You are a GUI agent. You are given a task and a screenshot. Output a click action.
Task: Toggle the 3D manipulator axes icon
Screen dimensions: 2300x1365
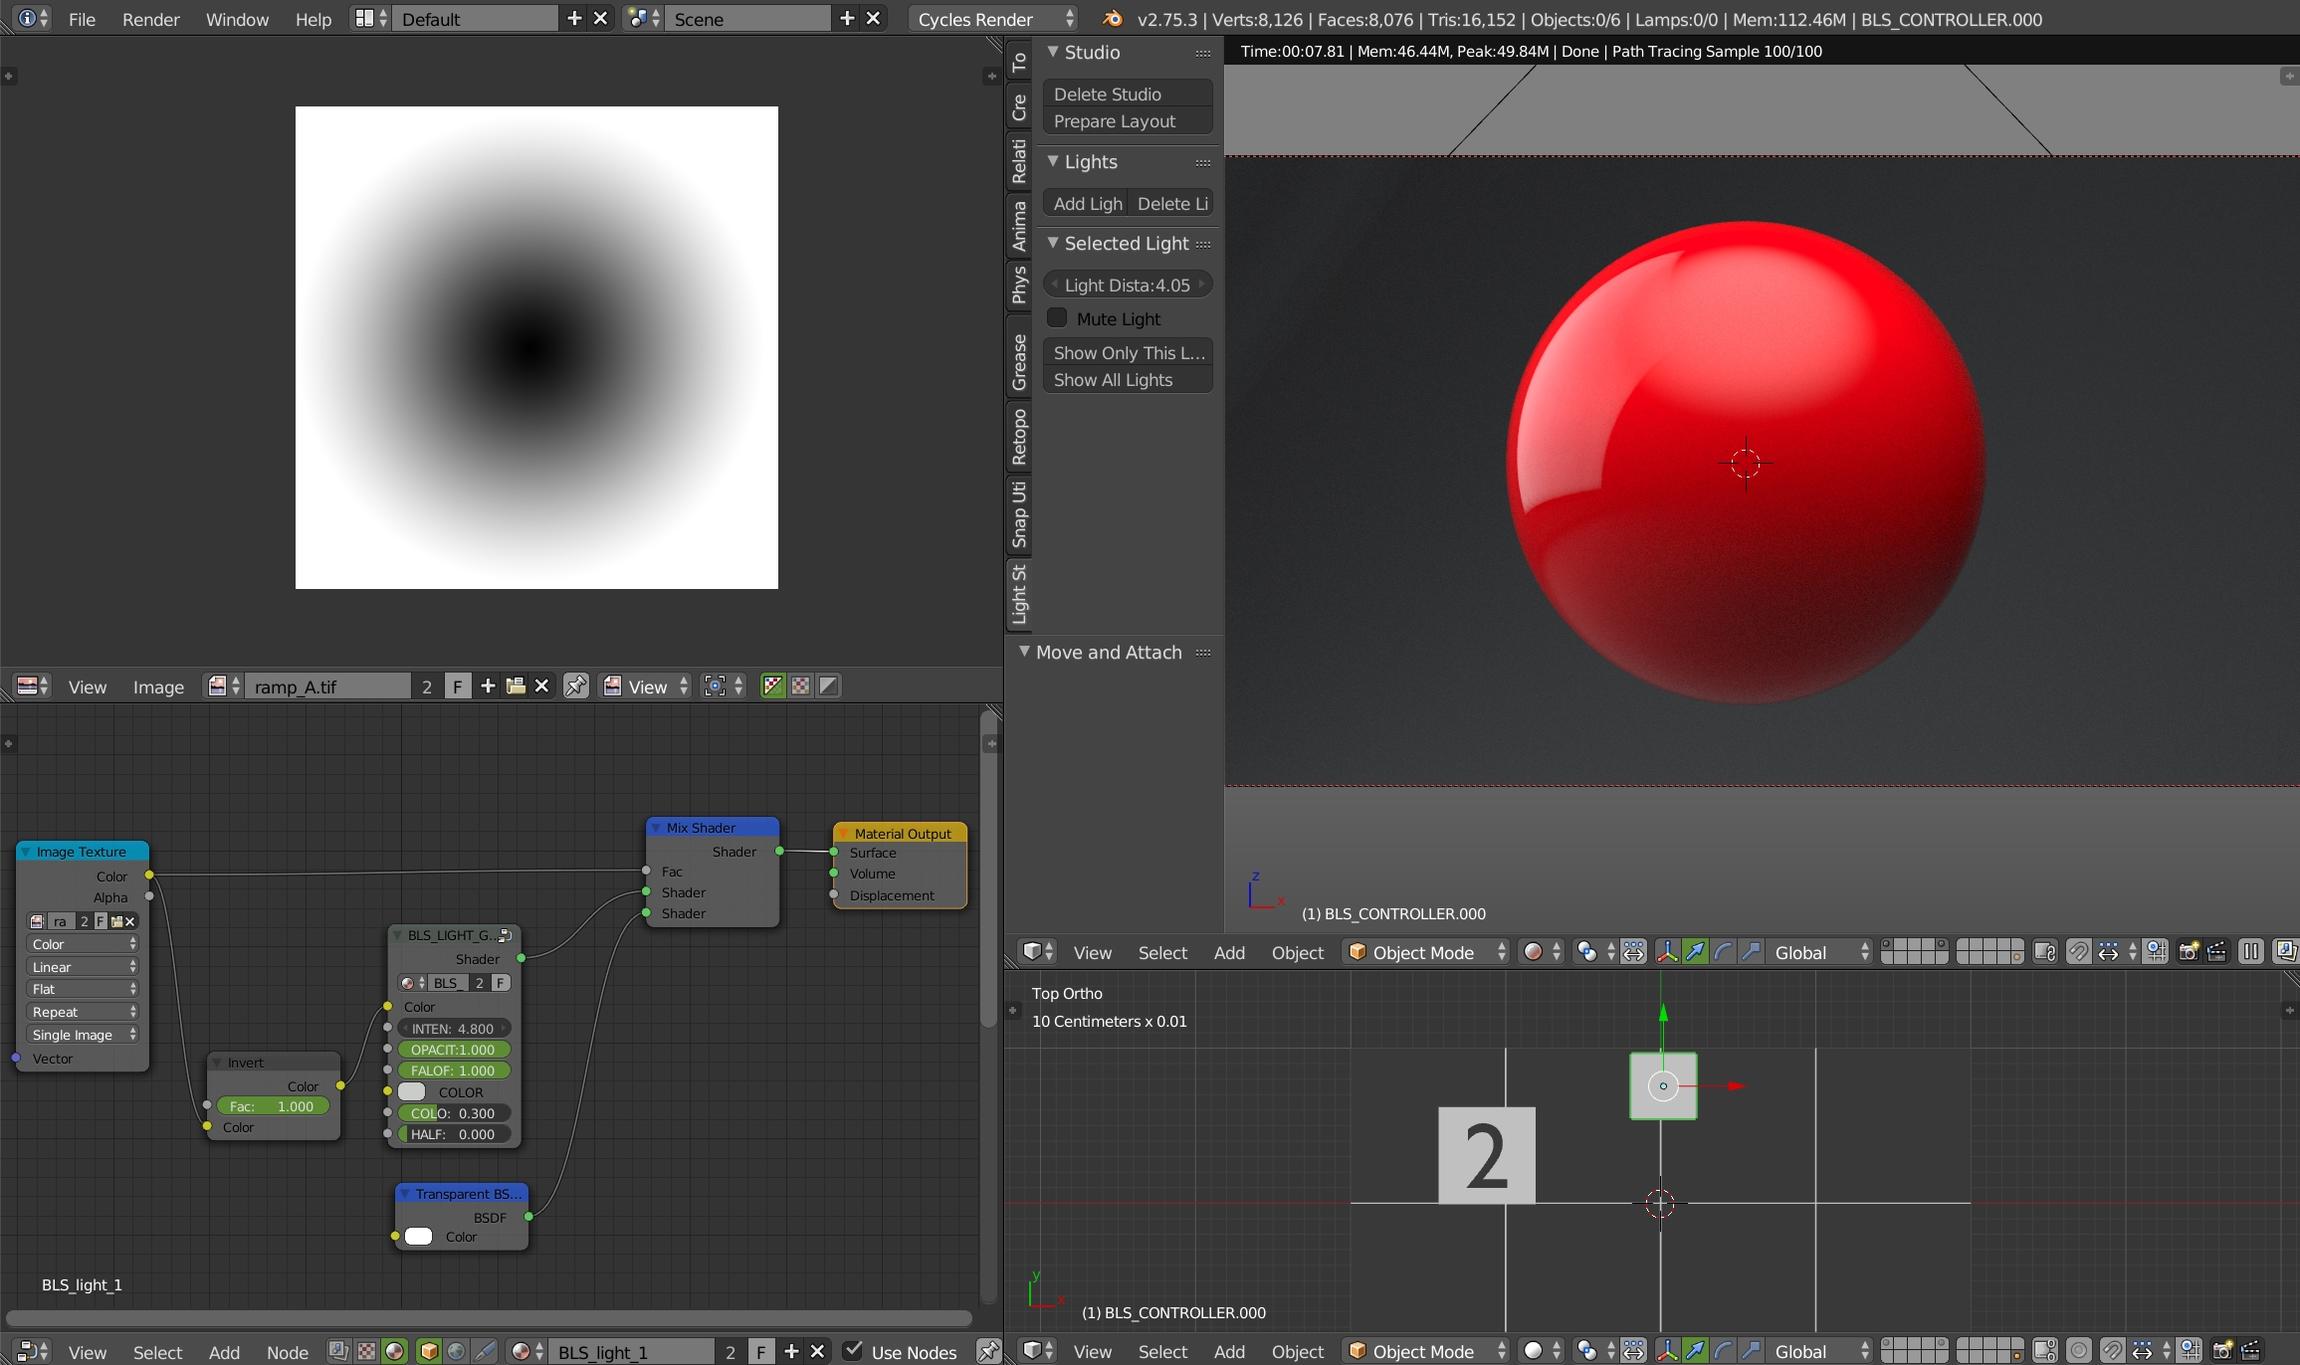tap(1666, 952)
